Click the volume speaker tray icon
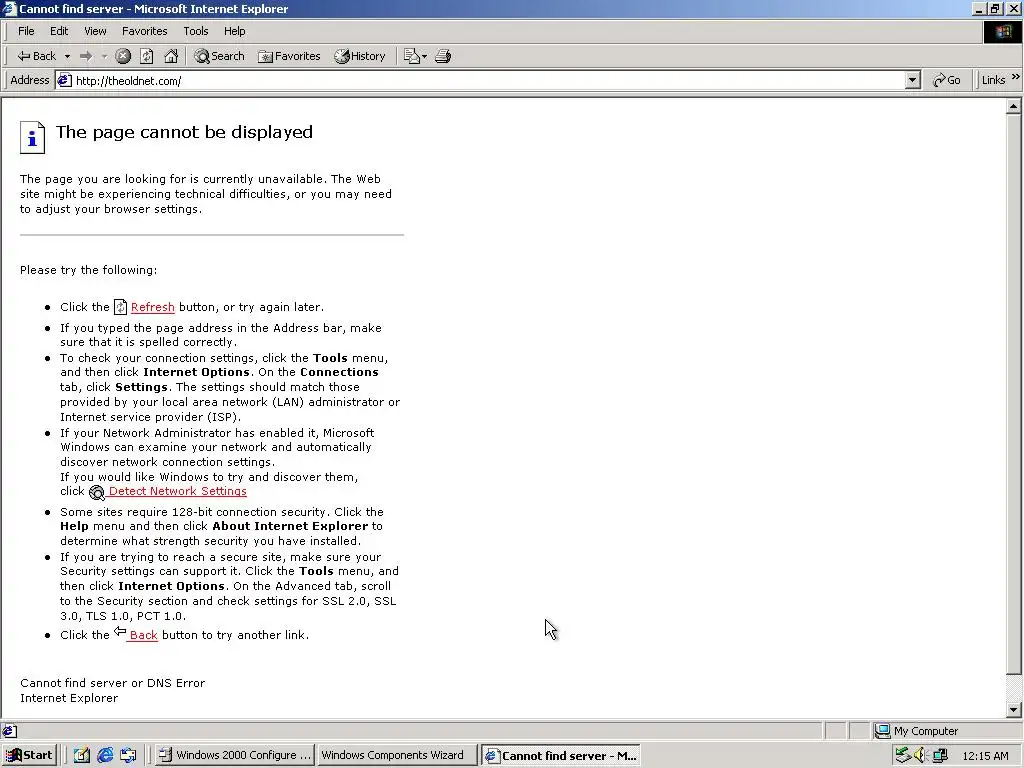The image size is (1024, 768). coord(920,755)
